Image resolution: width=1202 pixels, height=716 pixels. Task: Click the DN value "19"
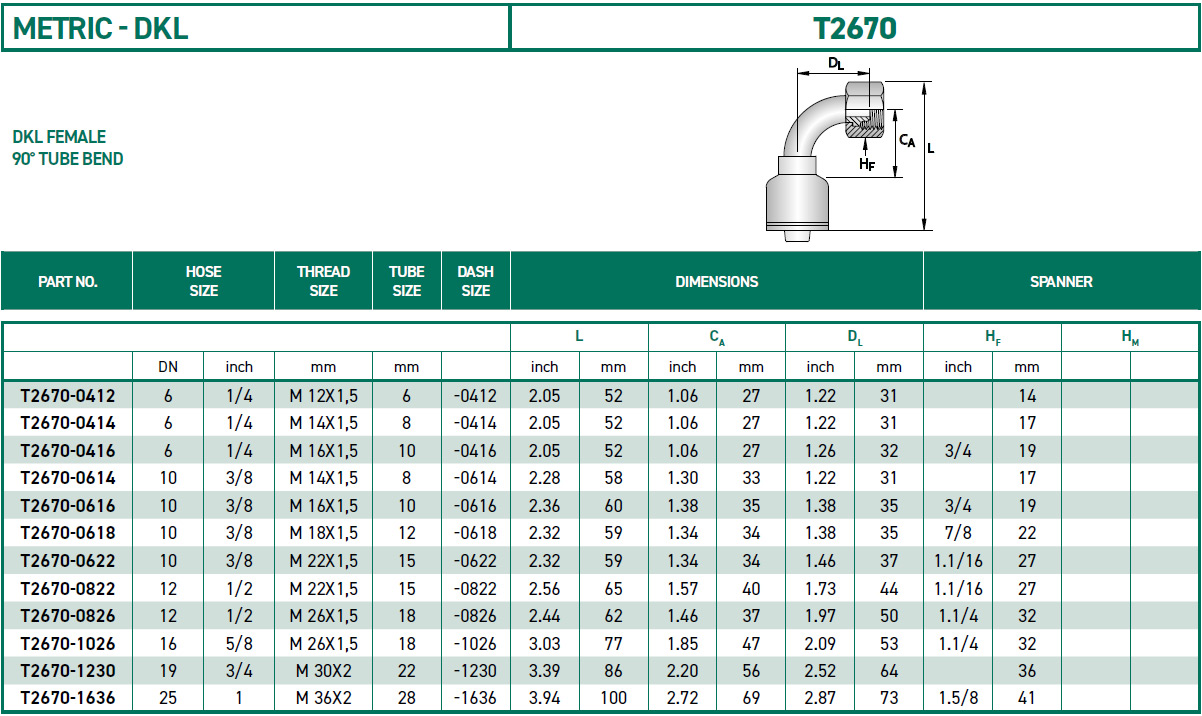[168, 671]
